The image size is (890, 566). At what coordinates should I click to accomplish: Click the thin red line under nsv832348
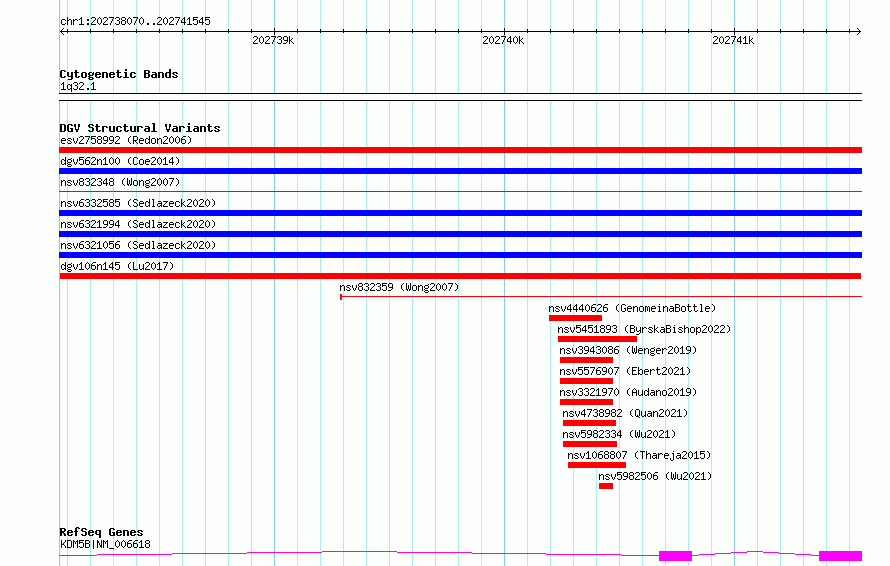point(460,191)
